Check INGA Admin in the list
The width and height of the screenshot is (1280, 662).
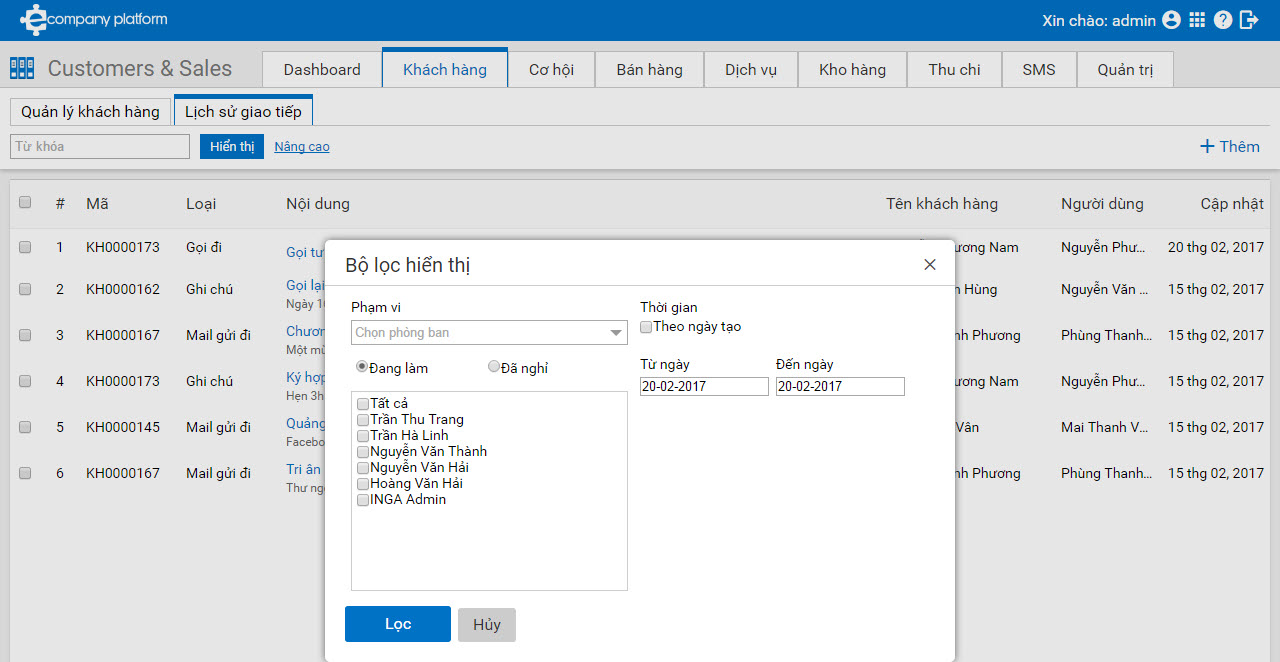point(363,500)
